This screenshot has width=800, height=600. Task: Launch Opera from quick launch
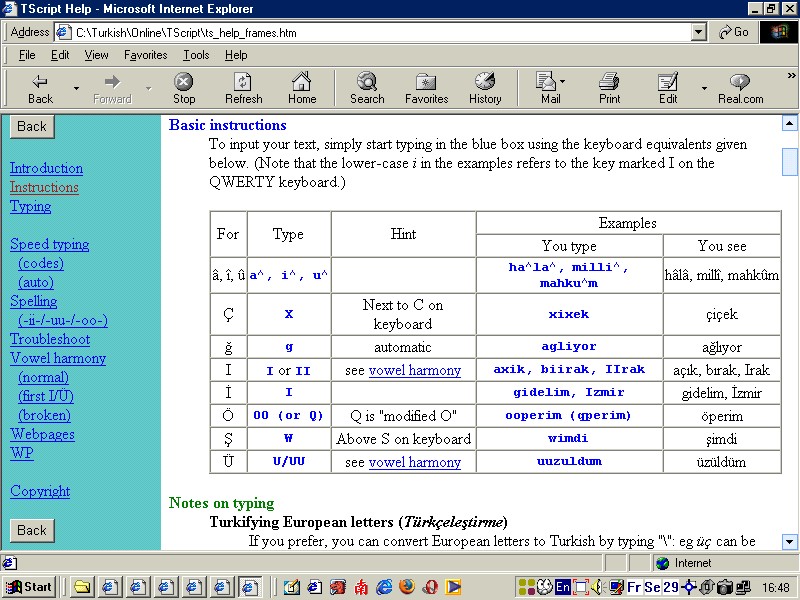430,587
